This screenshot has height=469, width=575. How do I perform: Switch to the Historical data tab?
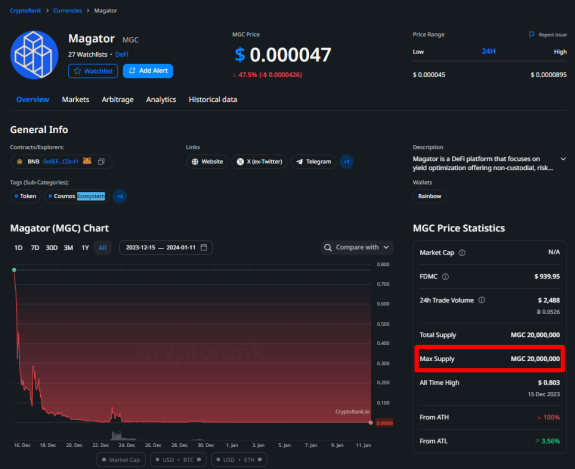click(213, 99)
